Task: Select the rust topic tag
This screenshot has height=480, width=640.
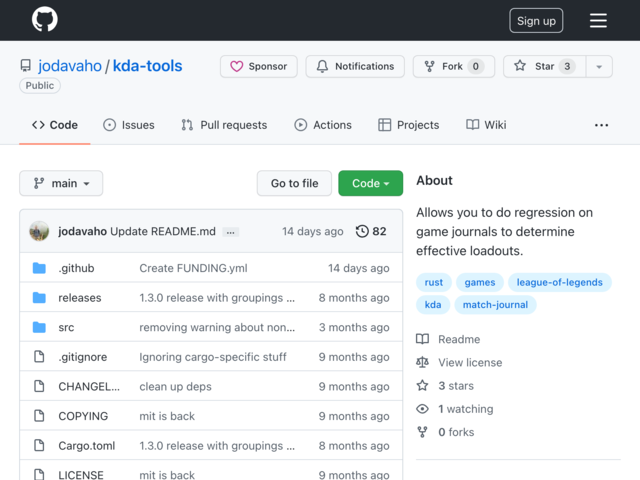Action: coord(433,282)
